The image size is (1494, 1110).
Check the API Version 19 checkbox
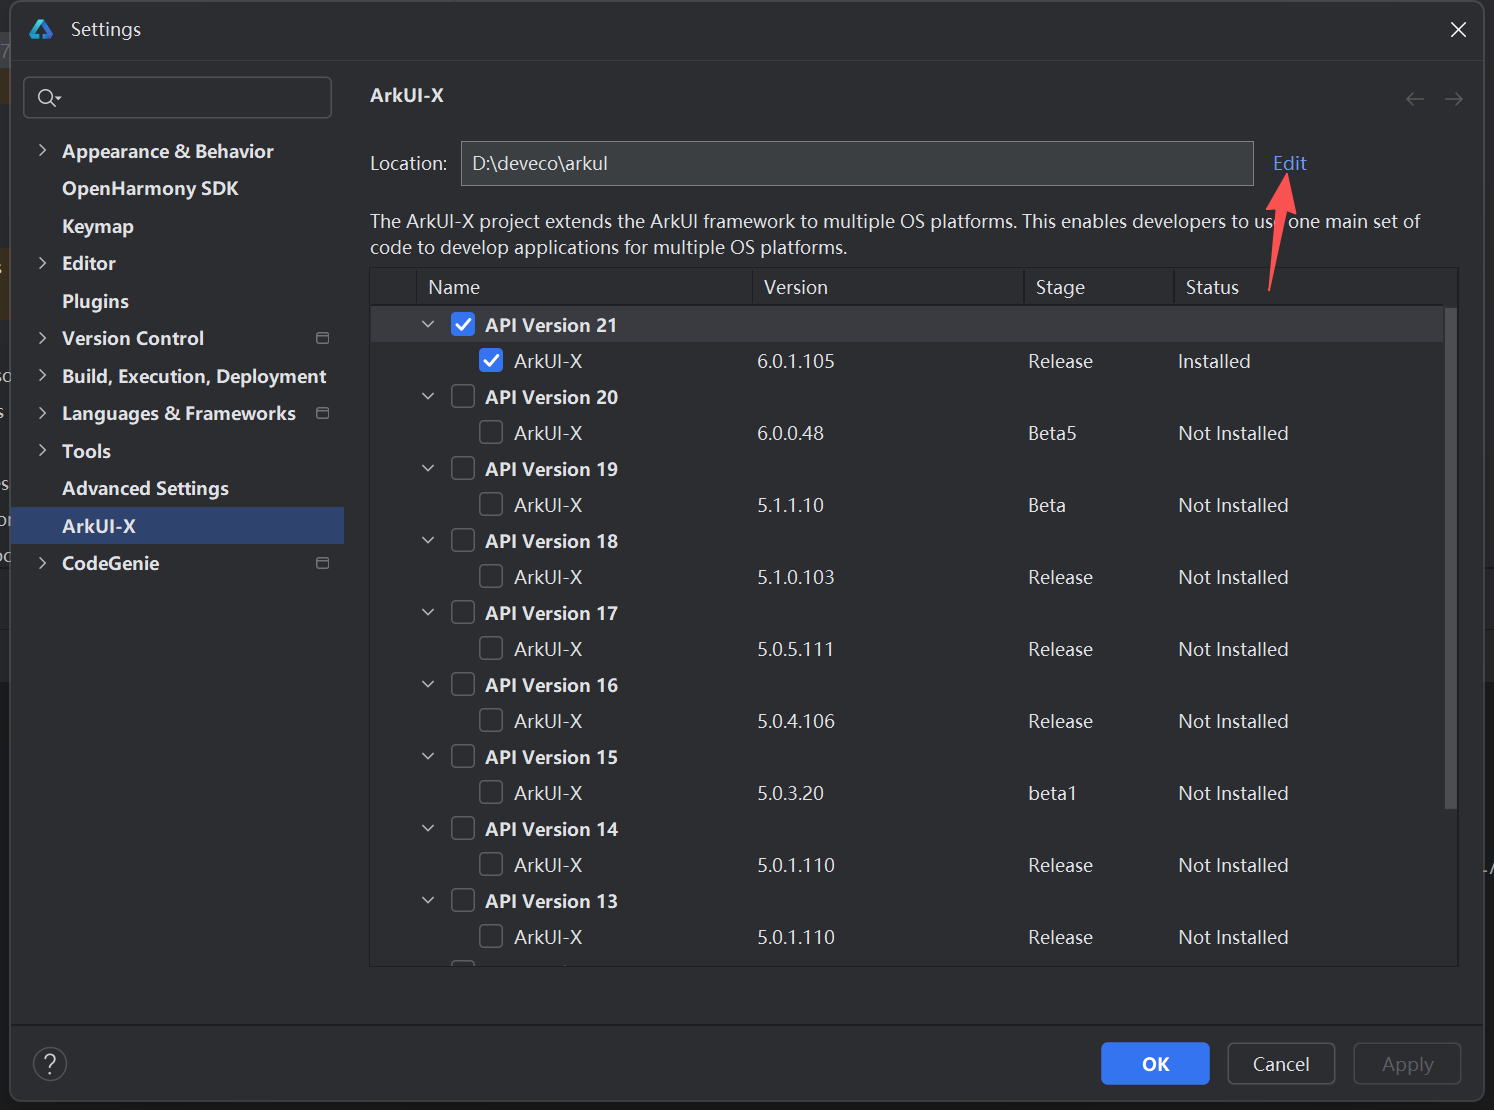[463, 469]
